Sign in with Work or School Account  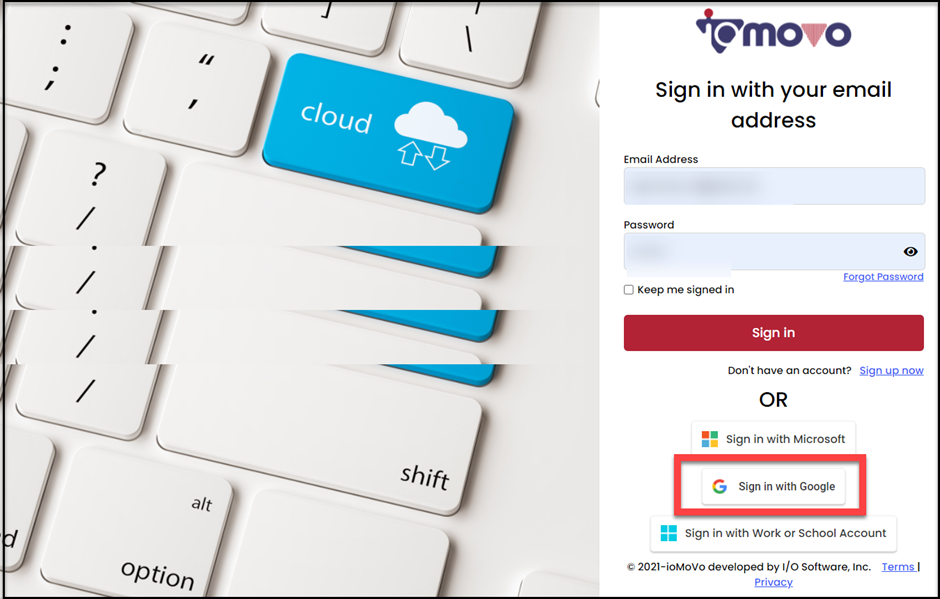pyautogui.click(x=773, y=533)
